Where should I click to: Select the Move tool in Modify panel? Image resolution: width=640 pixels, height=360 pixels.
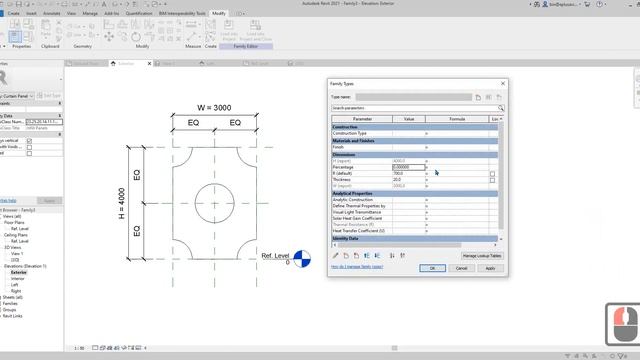[109, 37]
